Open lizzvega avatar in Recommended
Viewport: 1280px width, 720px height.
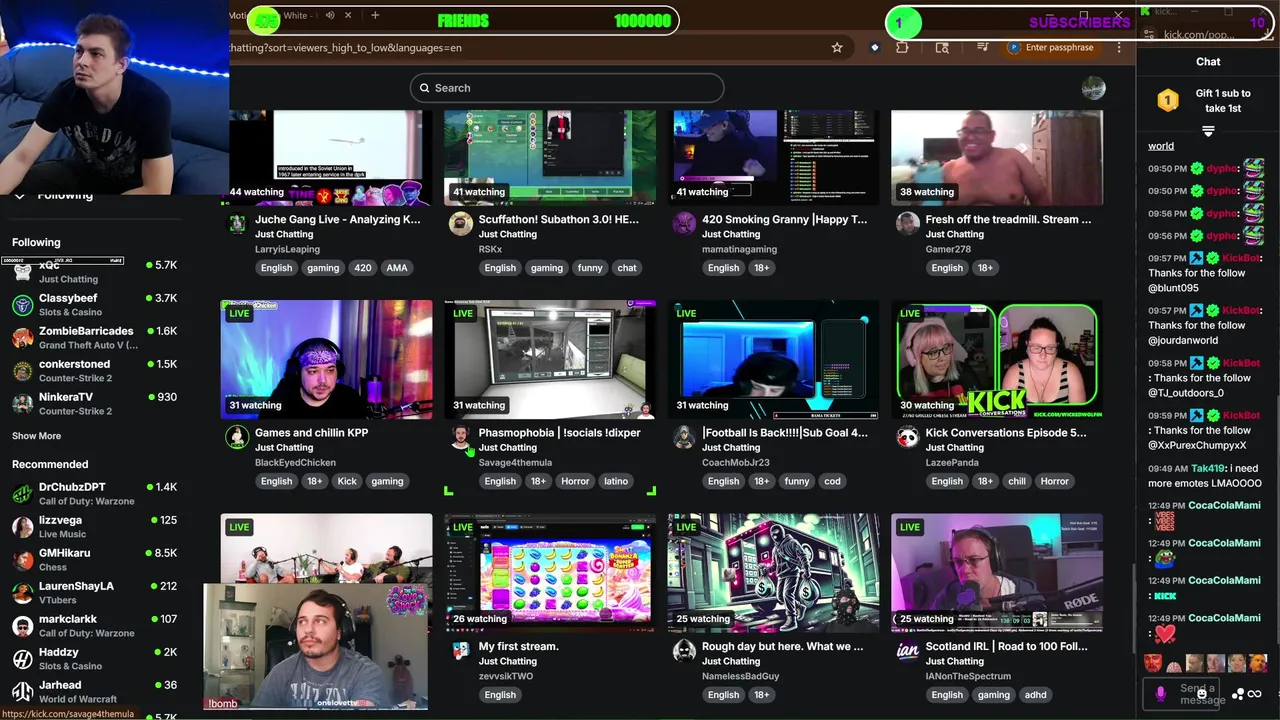pos(22,527)
